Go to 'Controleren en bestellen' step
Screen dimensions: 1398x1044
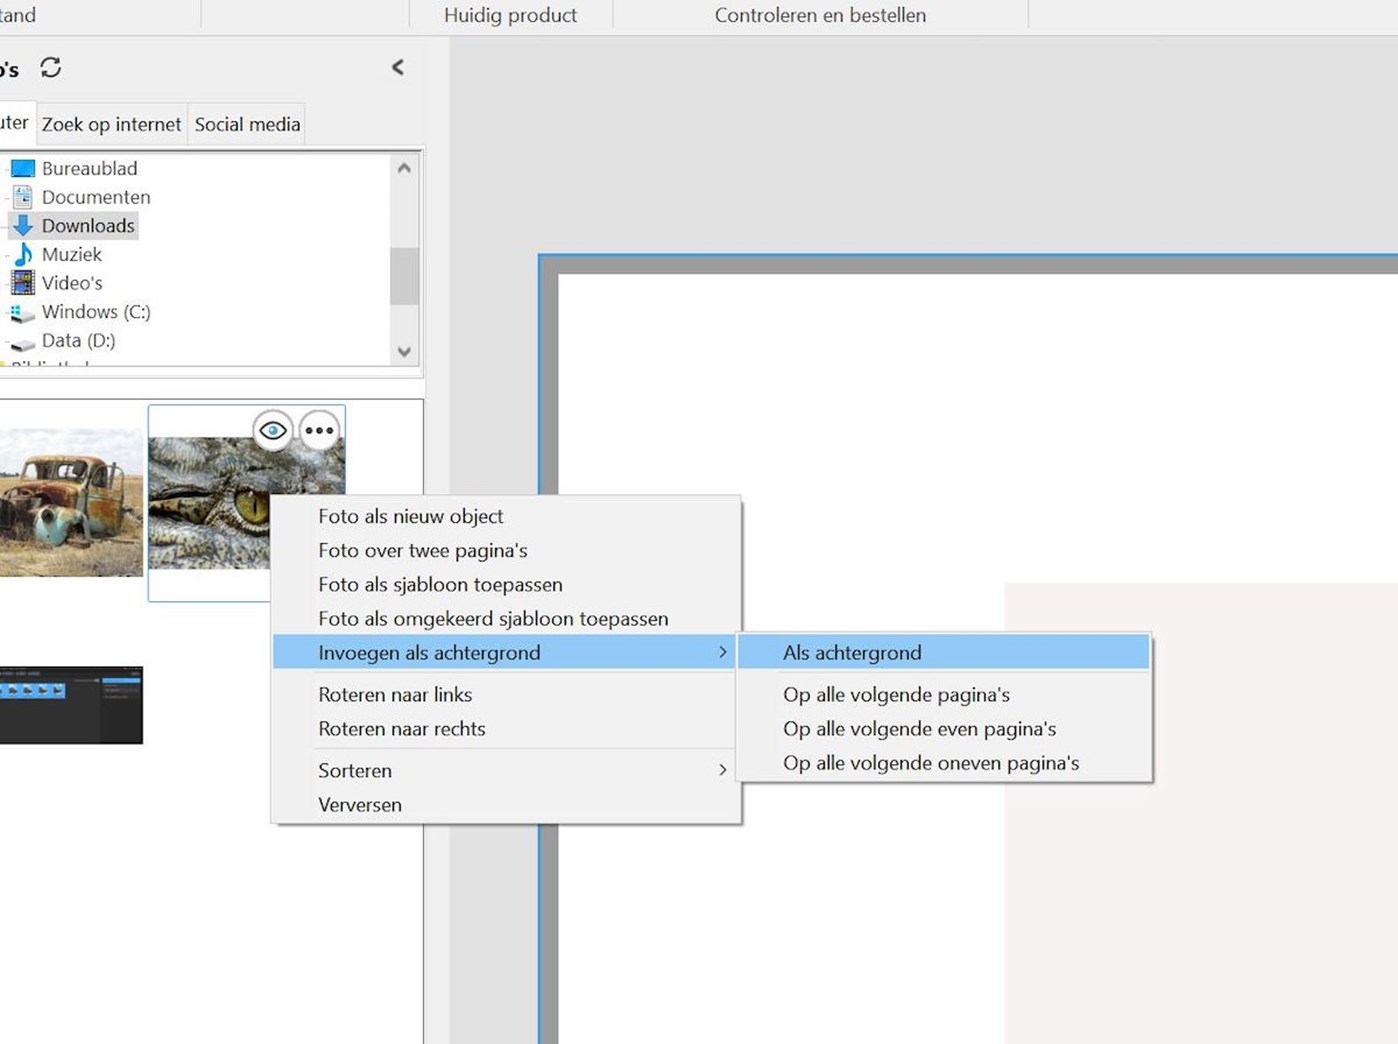pos(820,16)
